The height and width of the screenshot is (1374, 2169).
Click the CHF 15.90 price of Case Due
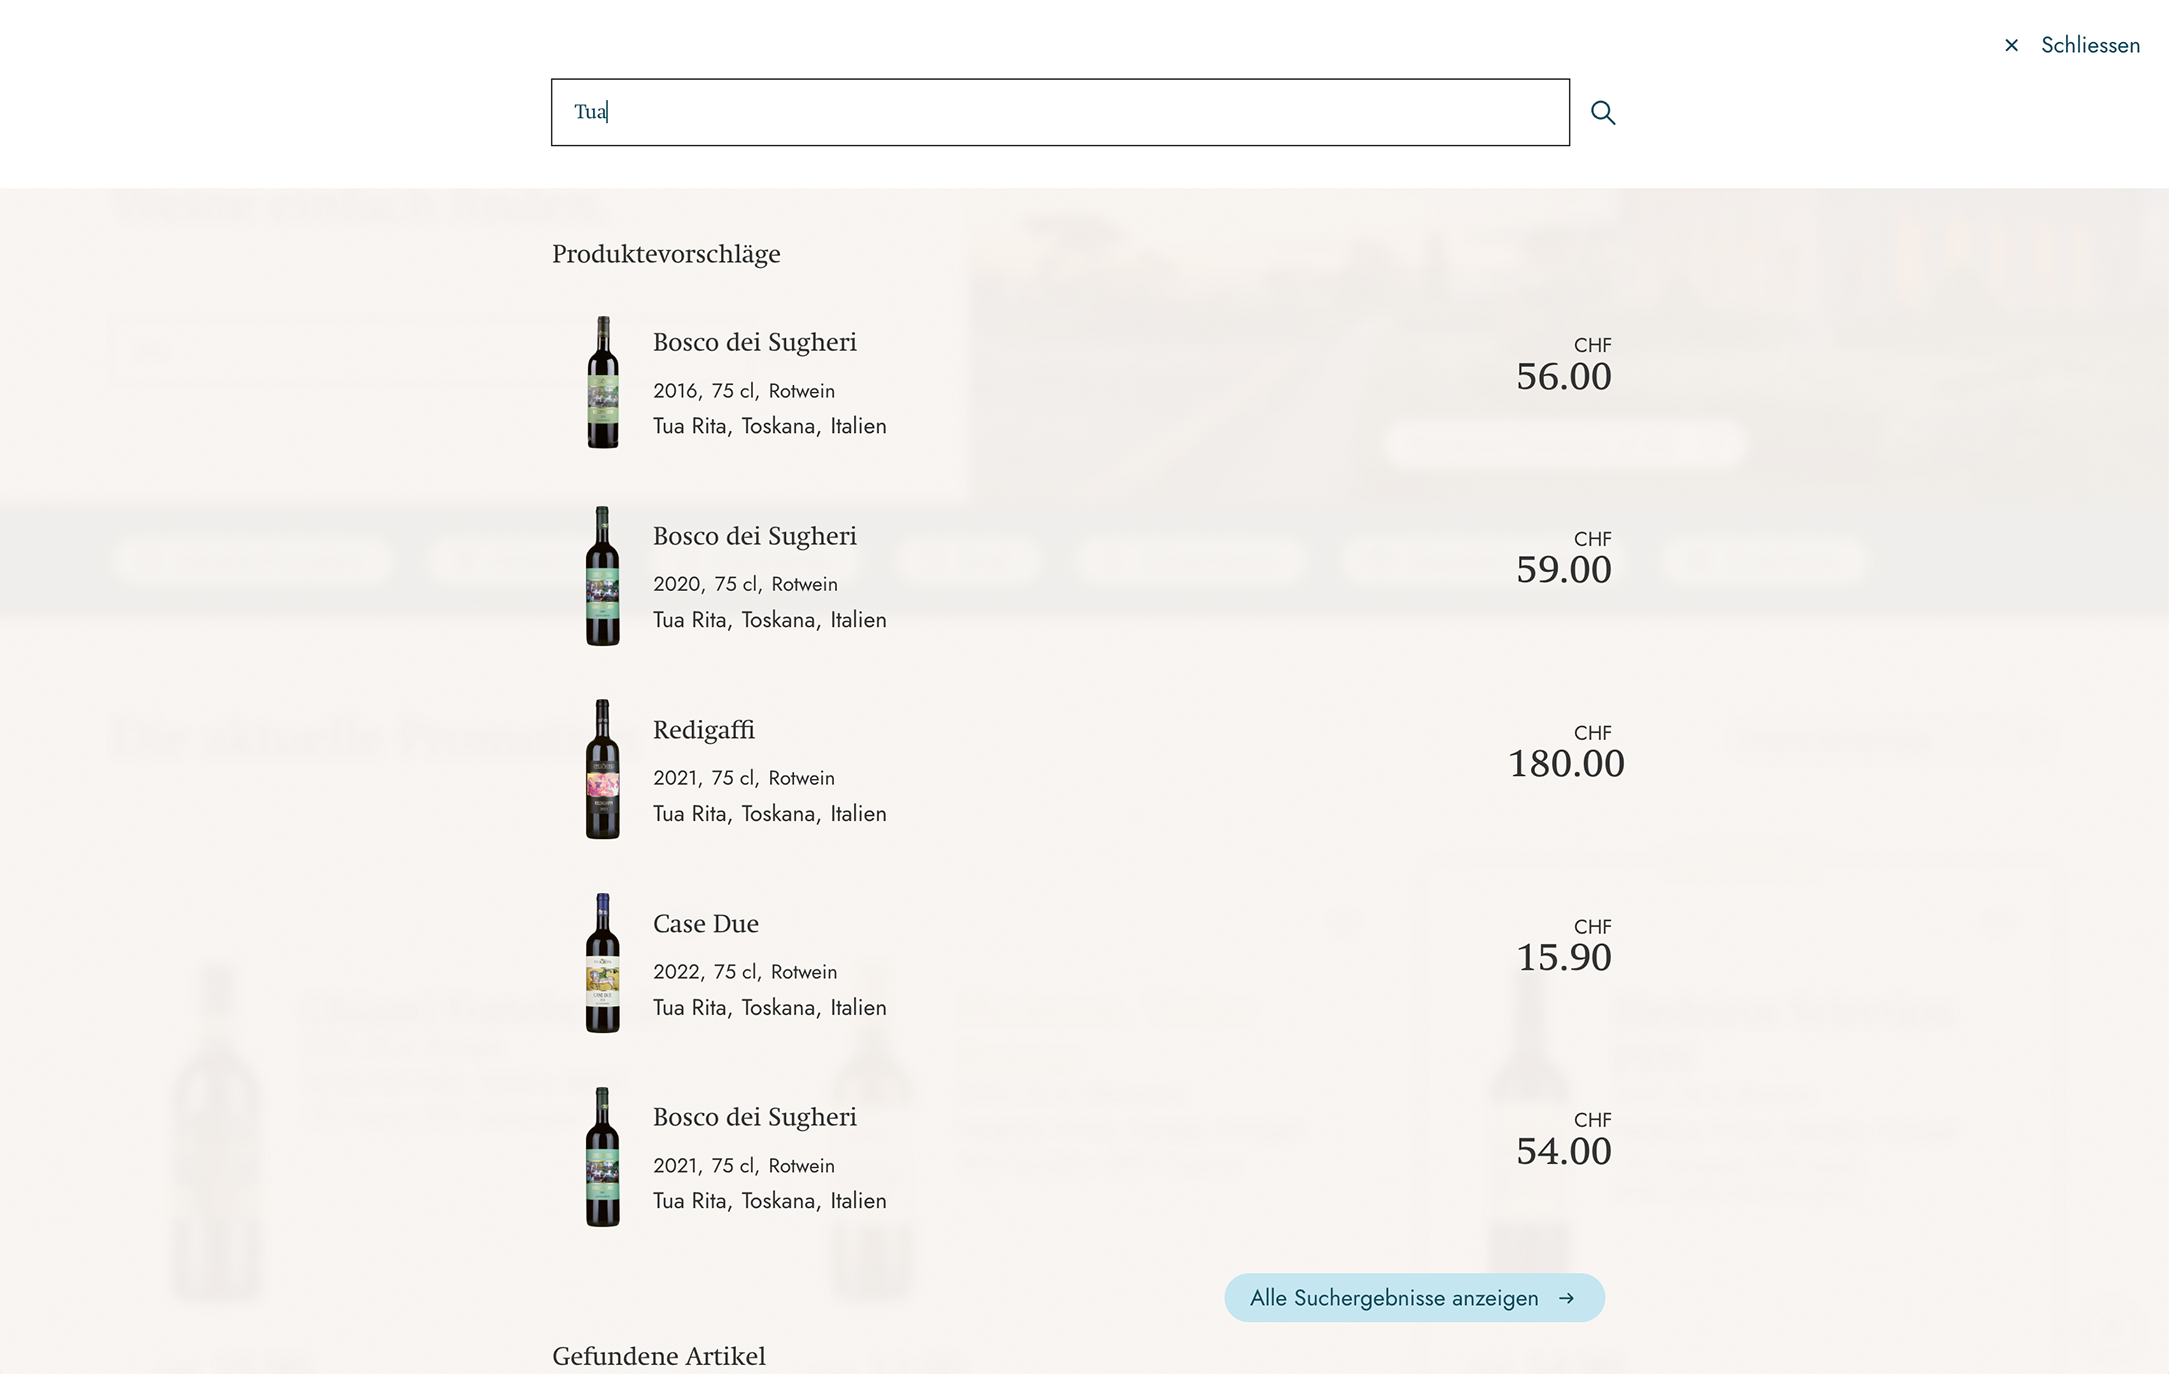point(1564,946)
